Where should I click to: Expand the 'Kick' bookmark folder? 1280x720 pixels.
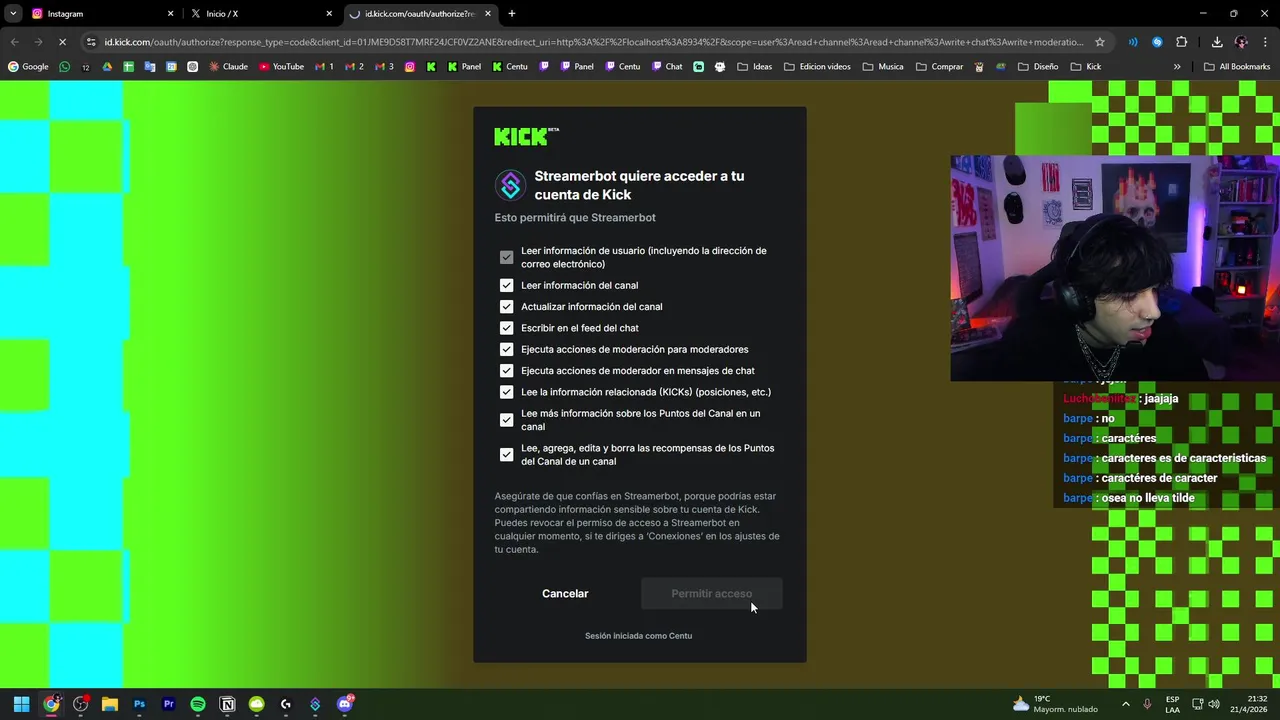[x=1085, y=67]
